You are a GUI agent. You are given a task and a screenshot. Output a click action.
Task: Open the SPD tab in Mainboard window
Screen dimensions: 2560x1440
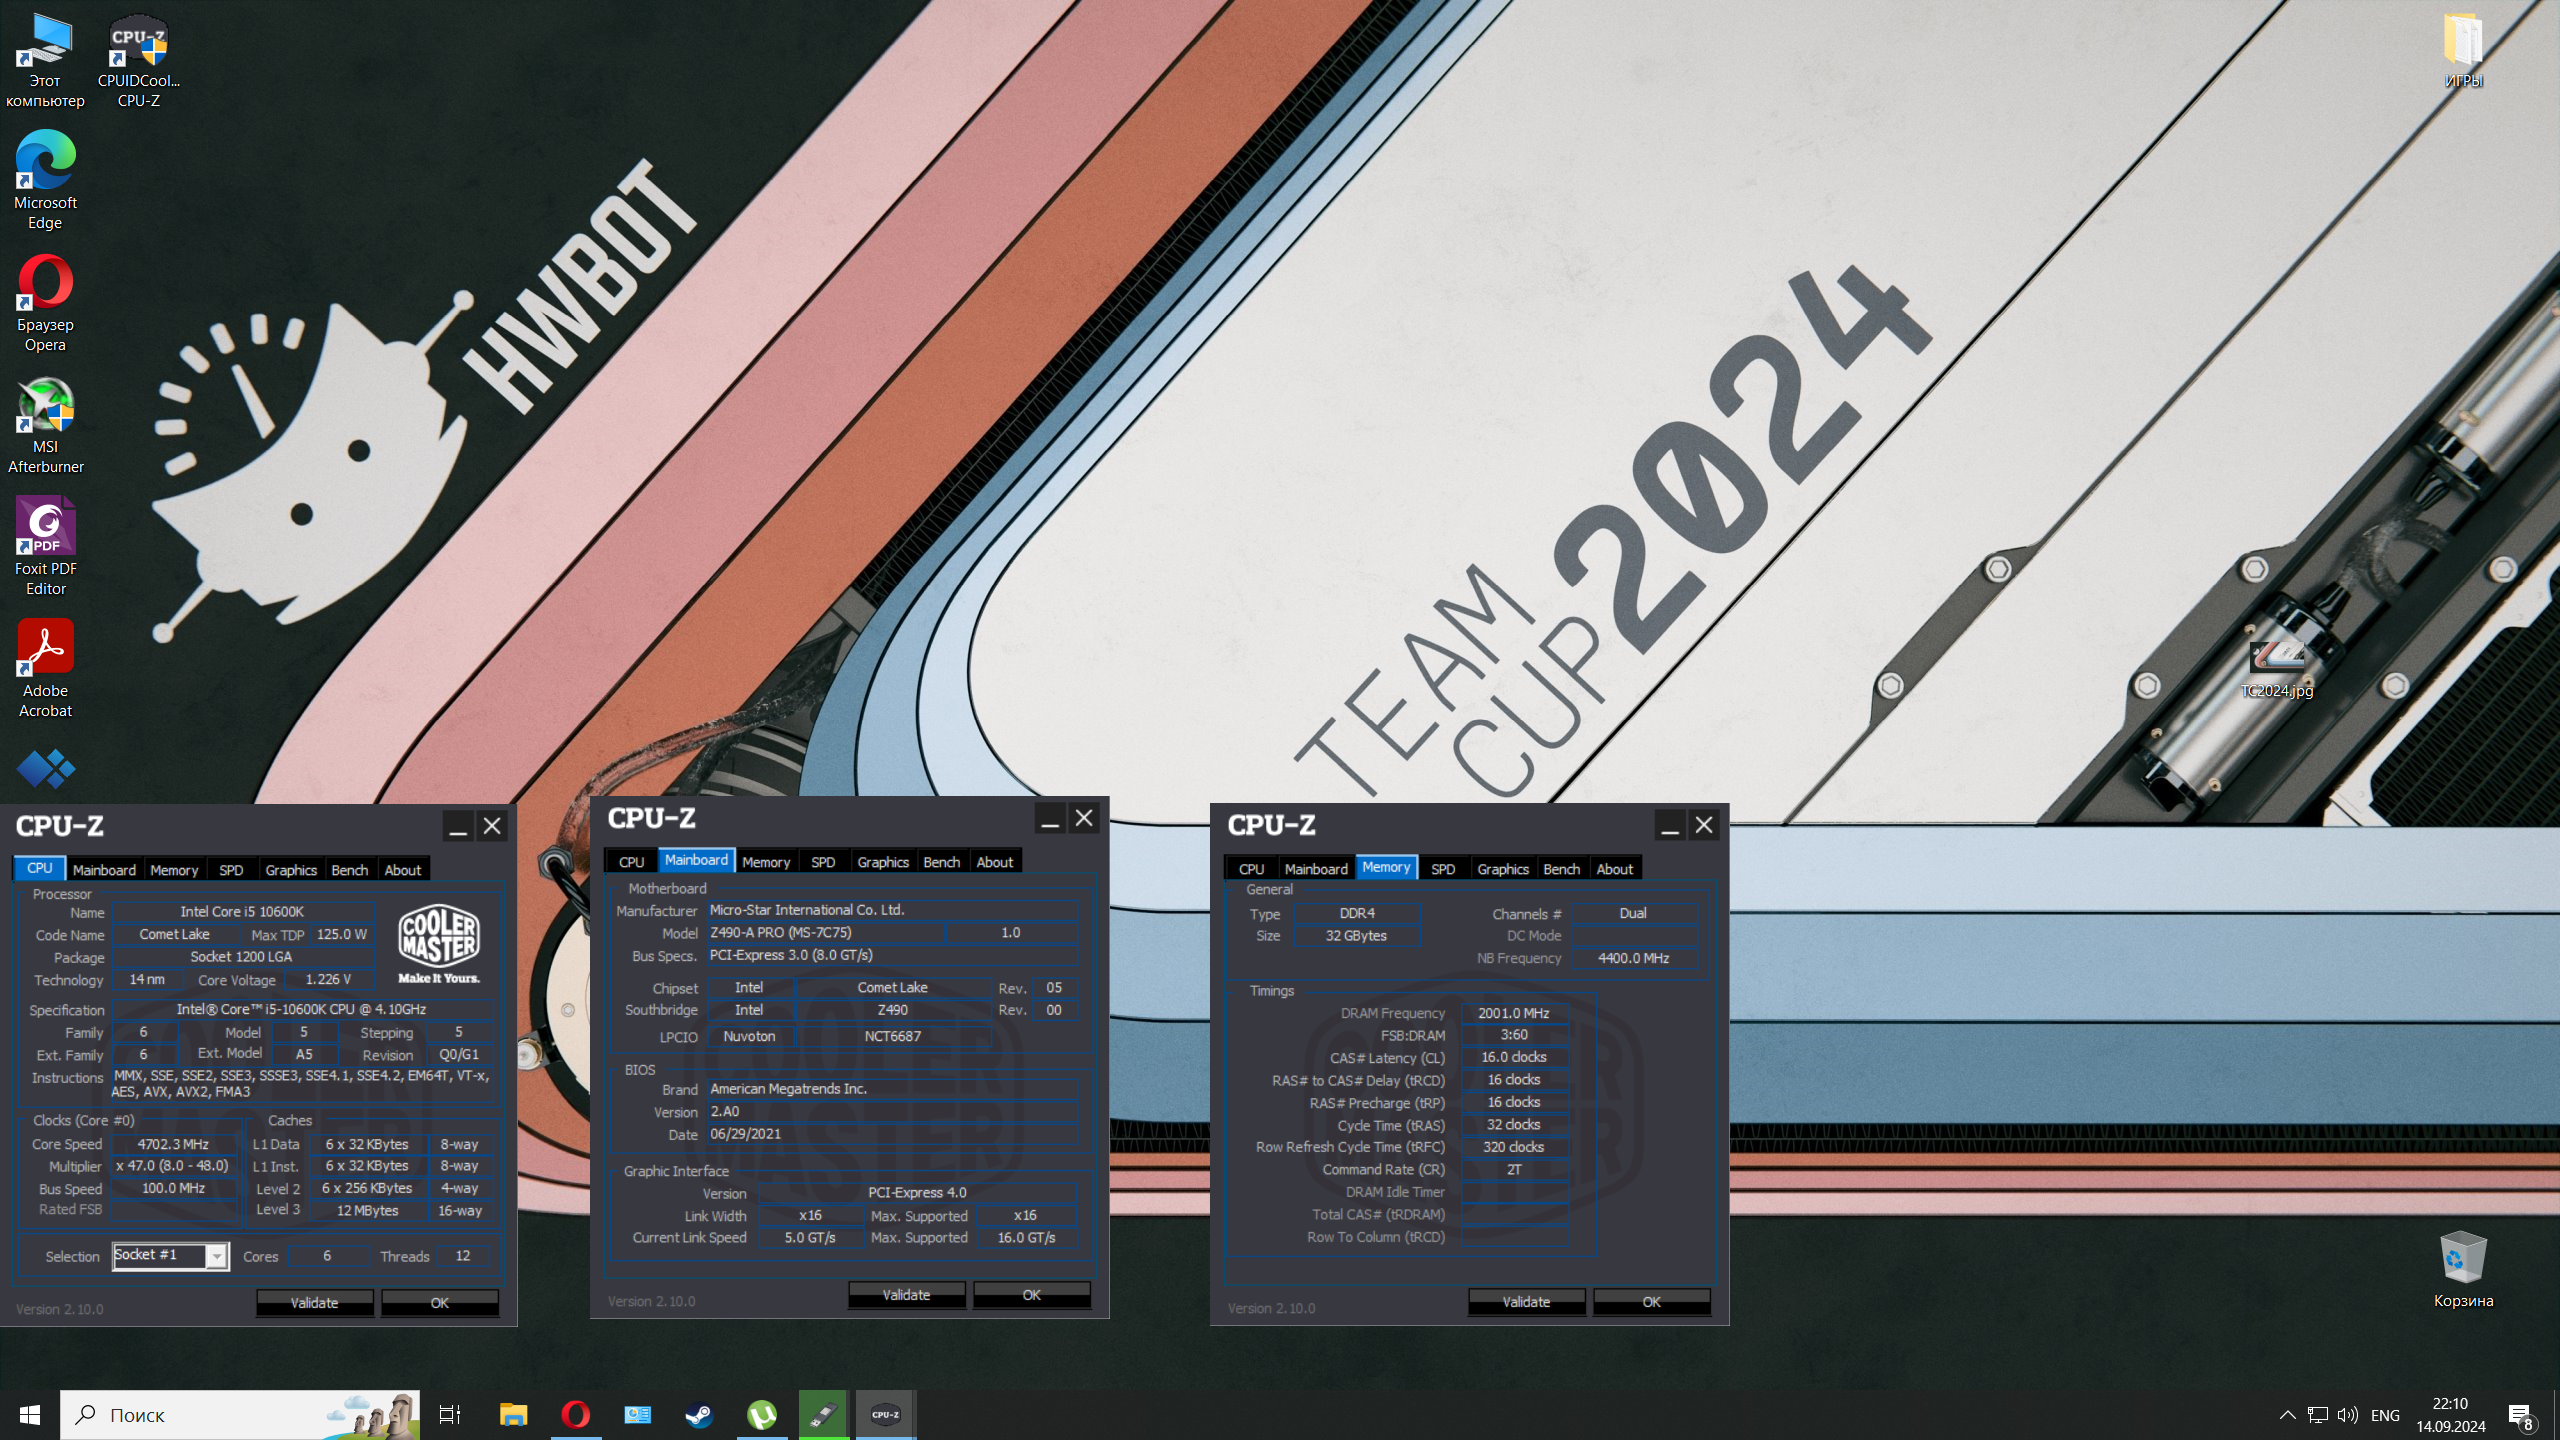823,861
